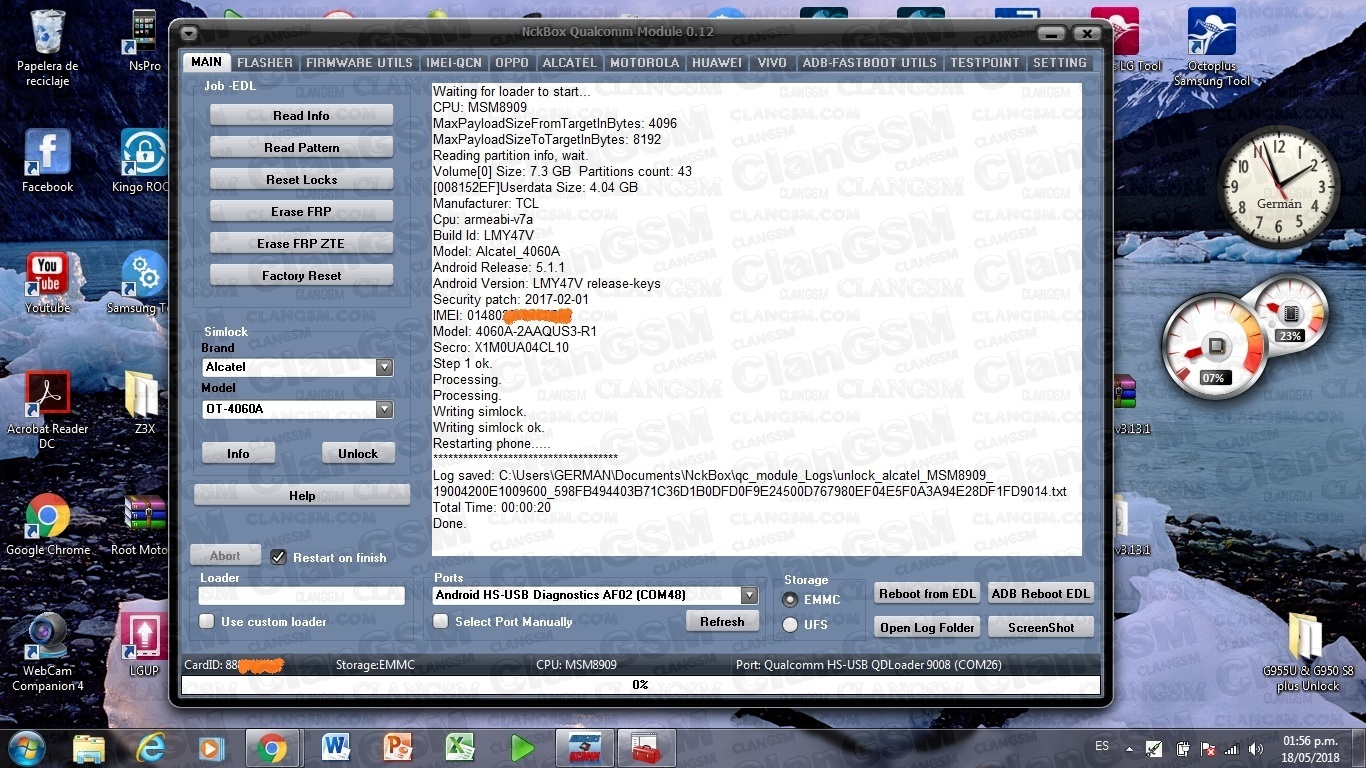This screenshot has height=768, width=1366.
Task: Open Windows Explorer from the taskbar
Action: [89, 748]
